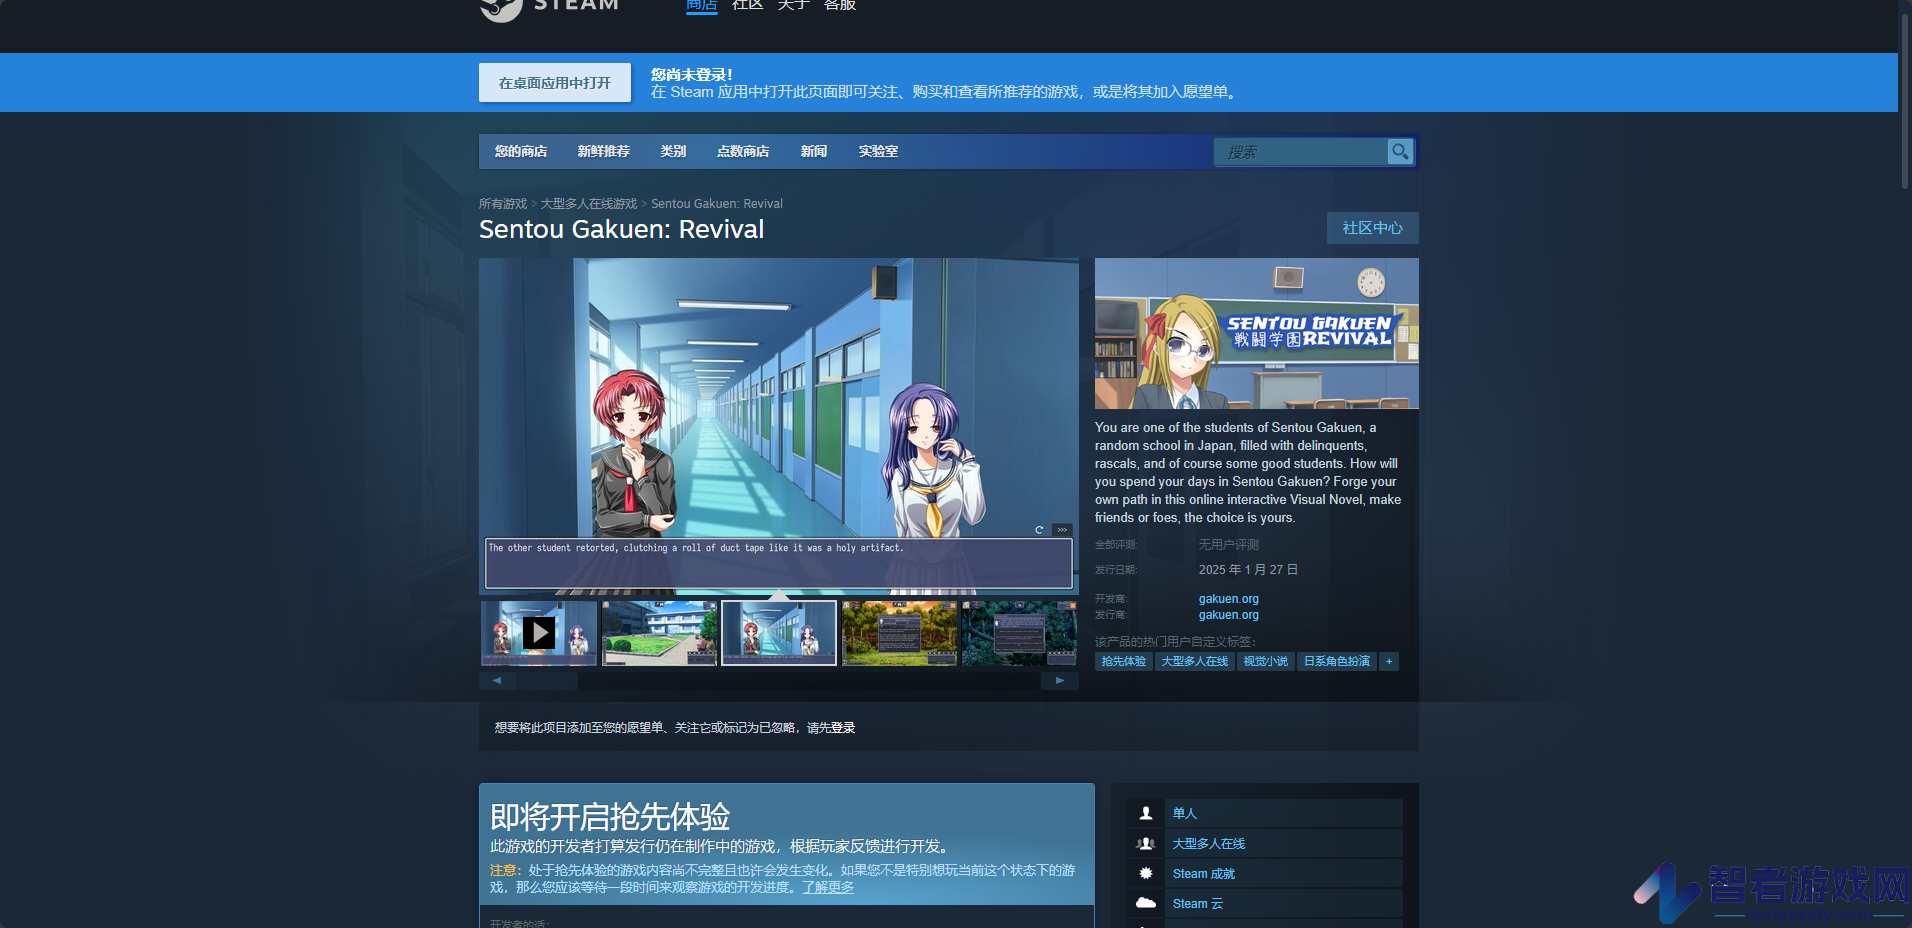Click the 即将开启抢先体验 heading
Image resolution: width=1912 pixels, height=928 pixels.
(610, 817)
